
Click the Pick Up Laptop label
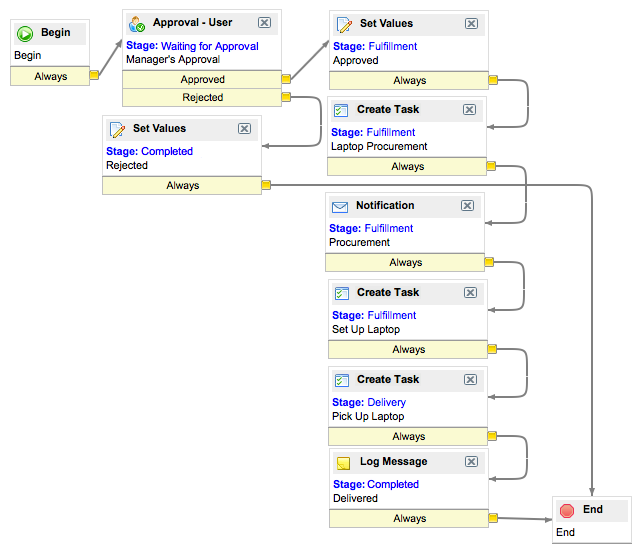[x=368, y=416]
